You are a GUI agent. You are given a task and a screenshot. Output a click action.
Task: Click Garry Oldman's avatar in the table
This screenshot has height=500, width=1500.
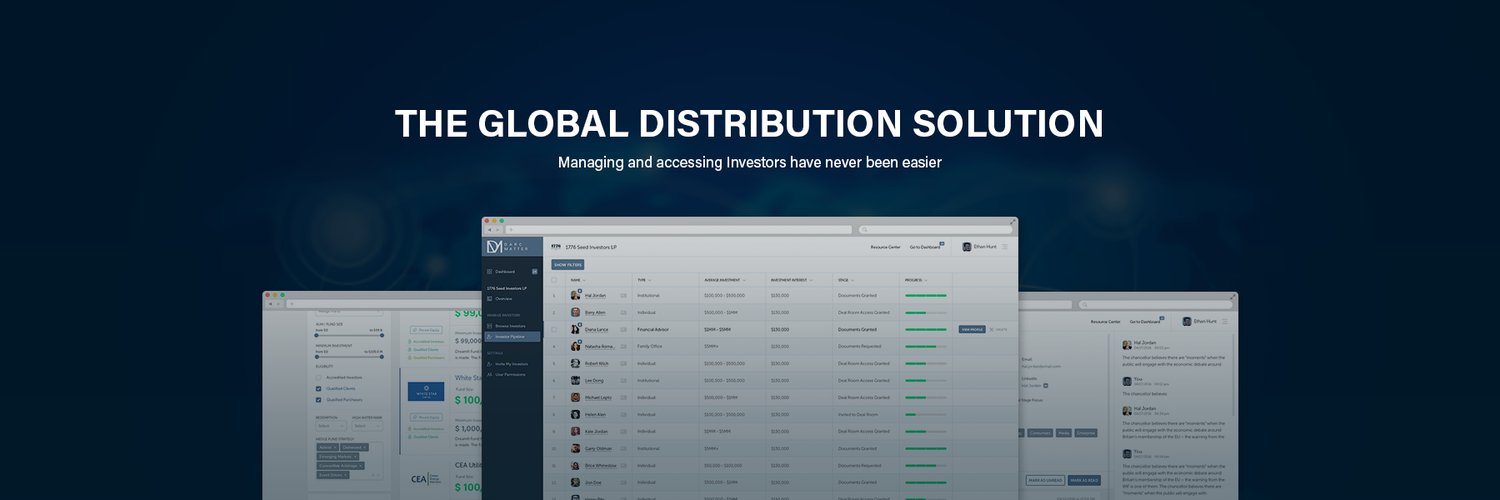tap(576, 448)
